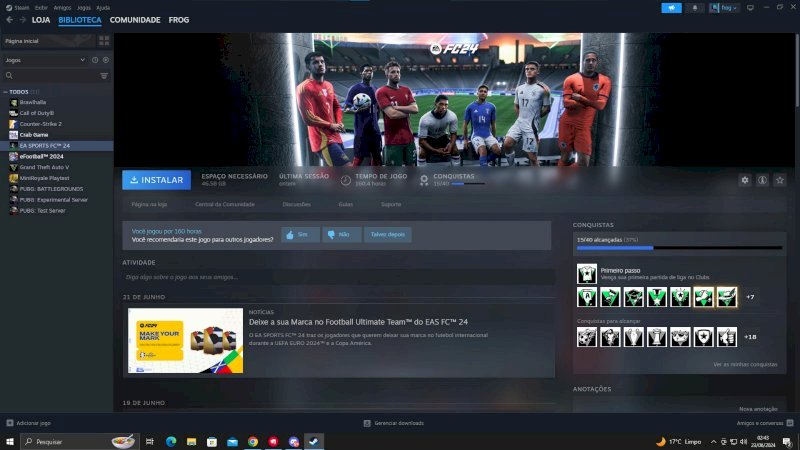Open the notifications bell
This screenshot has height=450, width=800.
(x=694, y=8)
